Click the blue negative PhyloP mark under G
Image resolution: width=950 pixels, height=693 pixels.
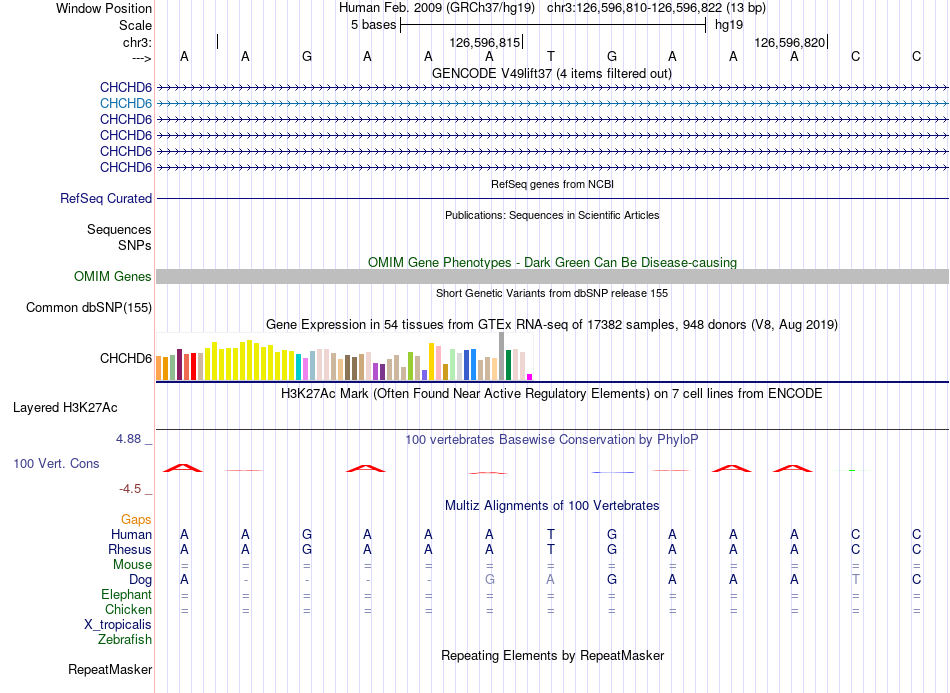[x=613, y=472]
